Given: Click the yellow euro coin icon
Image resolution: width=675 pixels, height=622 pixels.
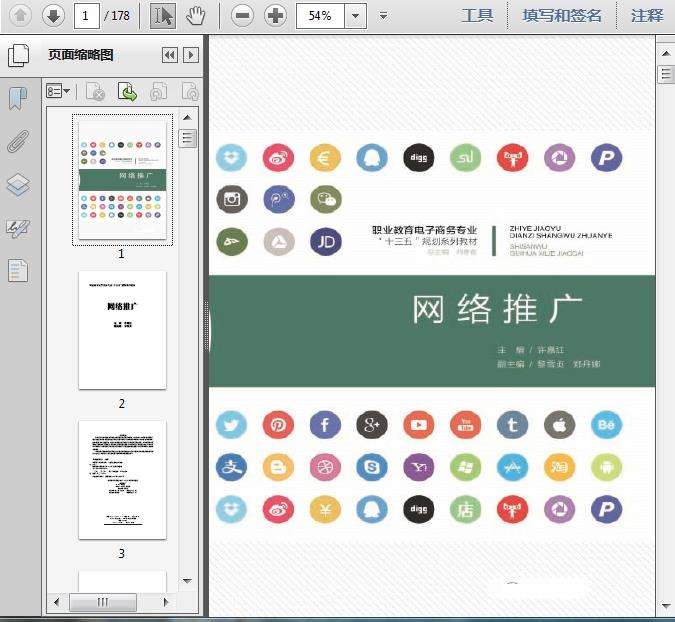Looking at the screenshot, I should click(325, 158).
